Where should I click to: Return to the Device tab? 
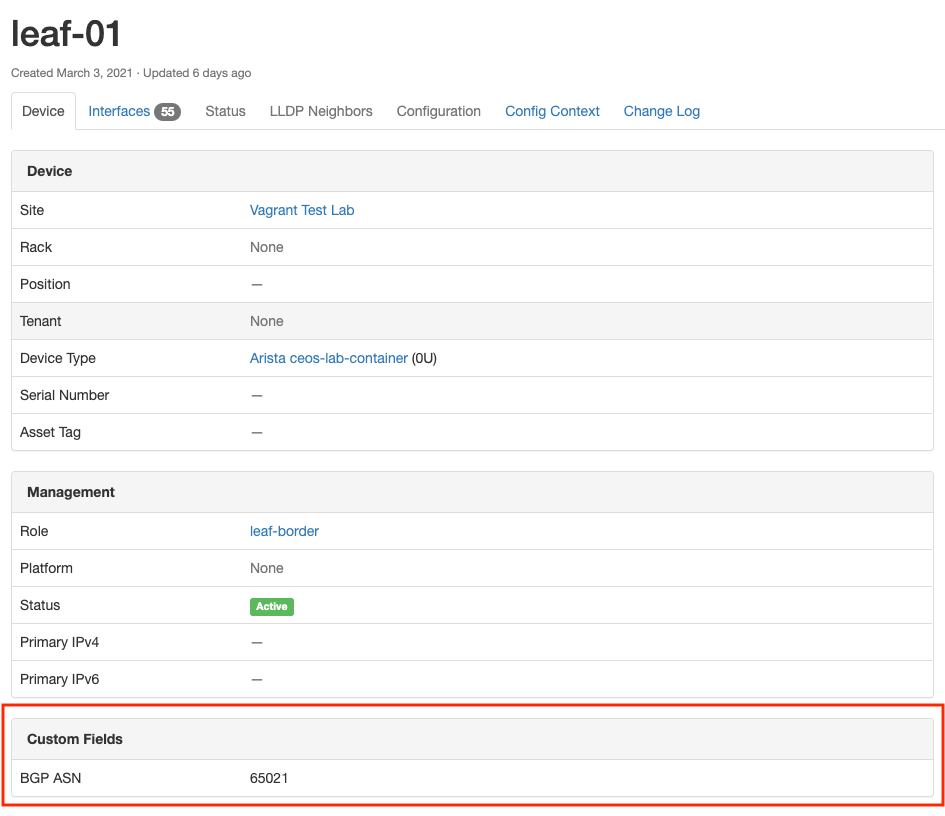tap(43, 111)
